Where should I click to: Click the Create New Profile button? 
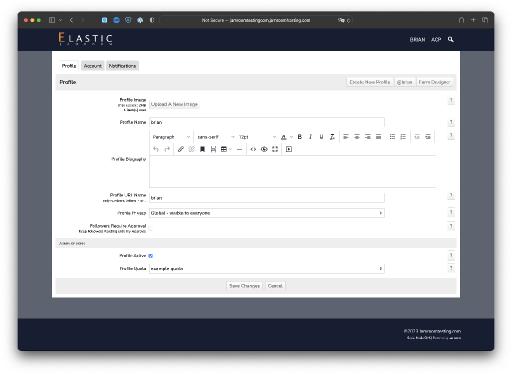click(370, 82)
